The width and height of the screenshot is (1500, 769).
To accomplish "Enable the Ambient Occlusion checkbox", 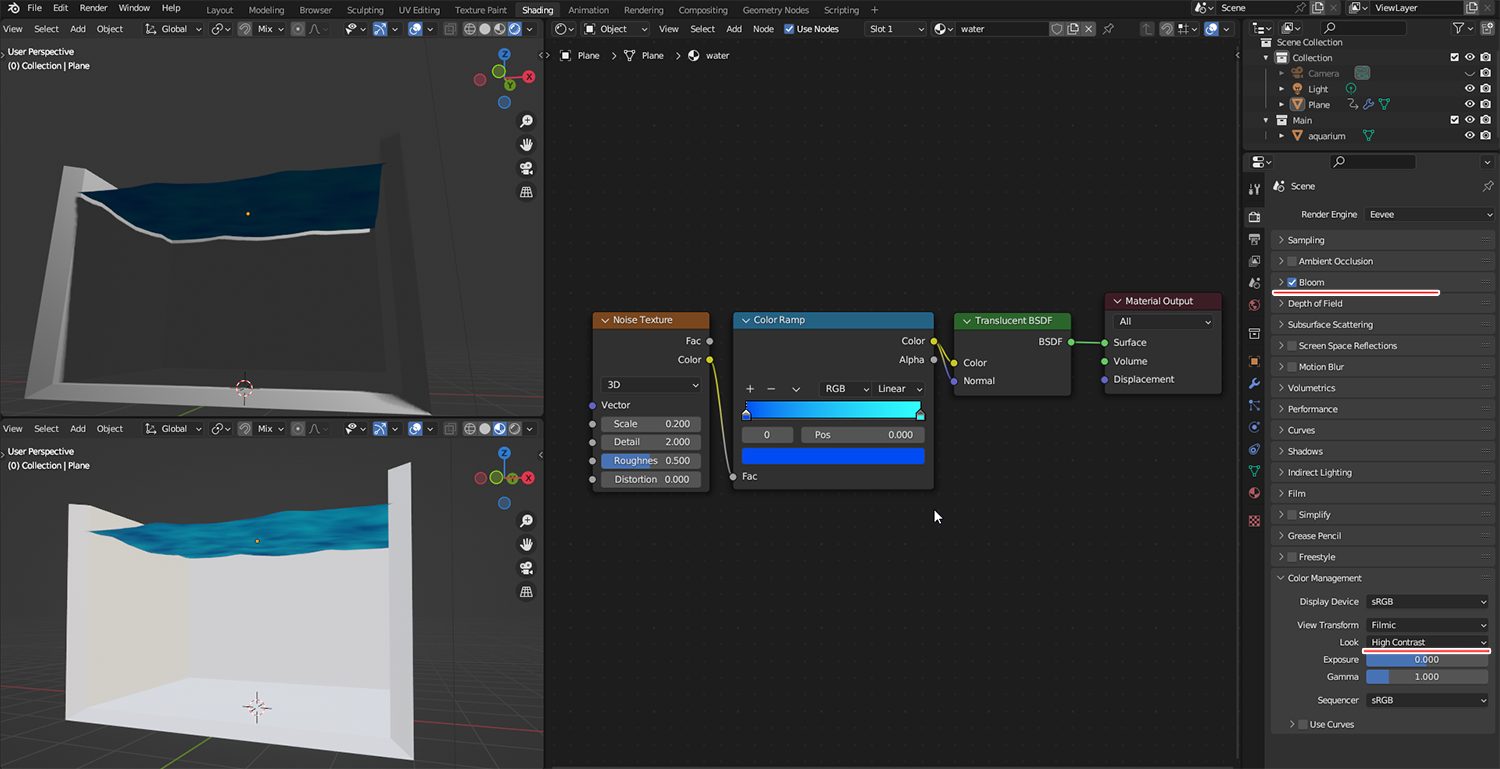I will pyautogui.click(x=1292, y=262).
